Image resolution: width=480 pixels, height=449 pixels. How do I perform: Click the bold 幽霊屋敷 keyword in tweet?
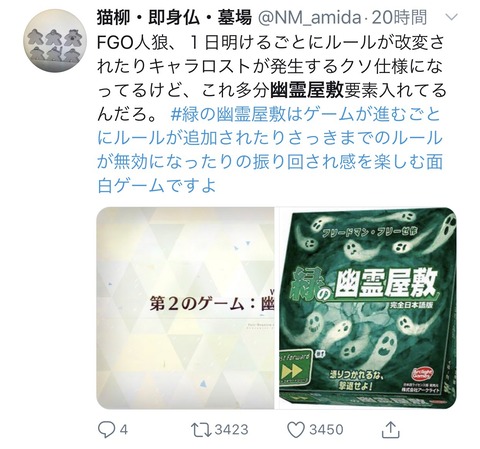[x=306, y=90]
